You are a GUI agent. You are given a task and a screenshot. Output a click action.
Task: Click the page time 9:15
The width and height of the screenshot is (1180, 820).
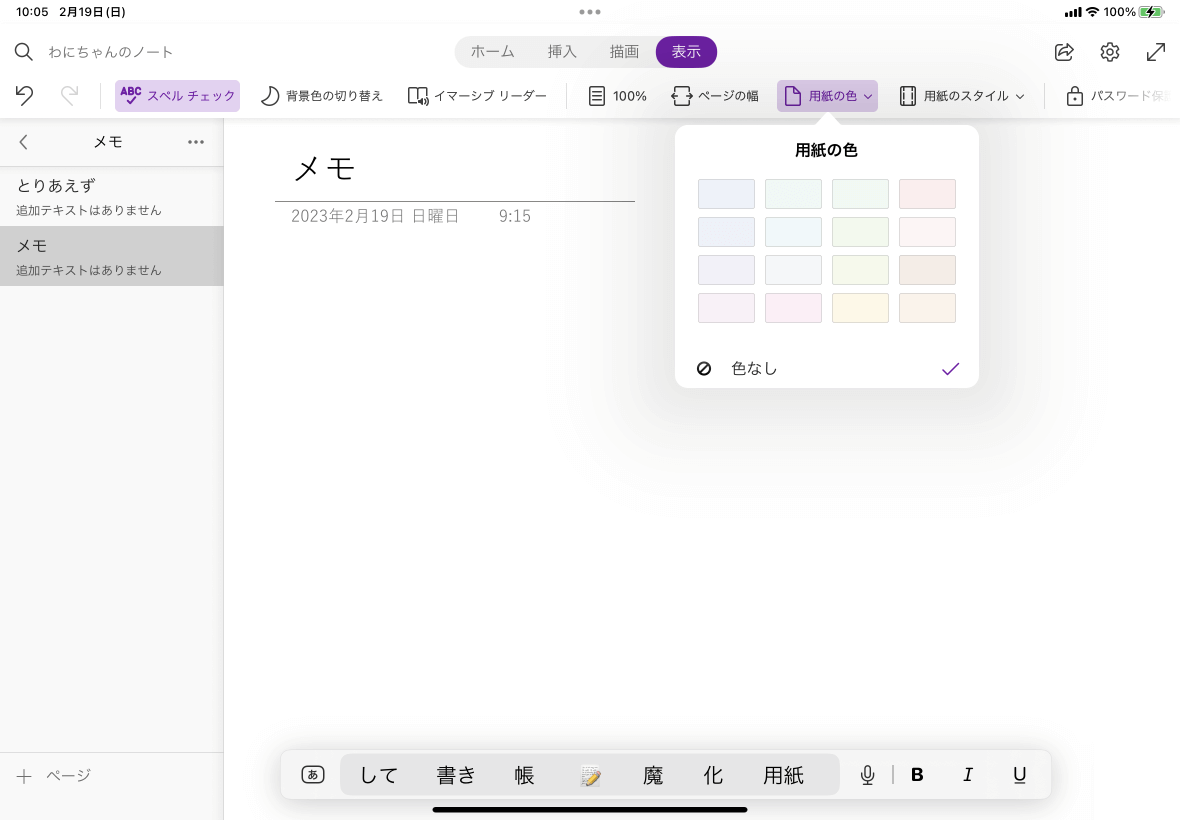click(x=515, y=216)
